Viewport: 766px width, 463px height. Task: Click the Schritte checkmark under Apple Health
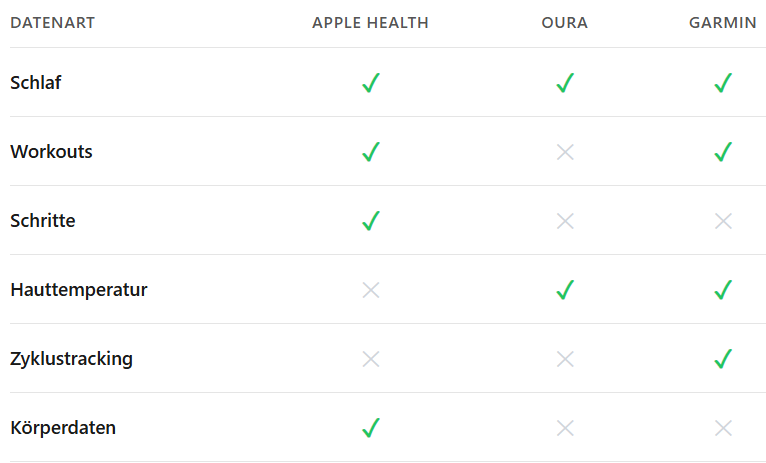pos(371,221)
